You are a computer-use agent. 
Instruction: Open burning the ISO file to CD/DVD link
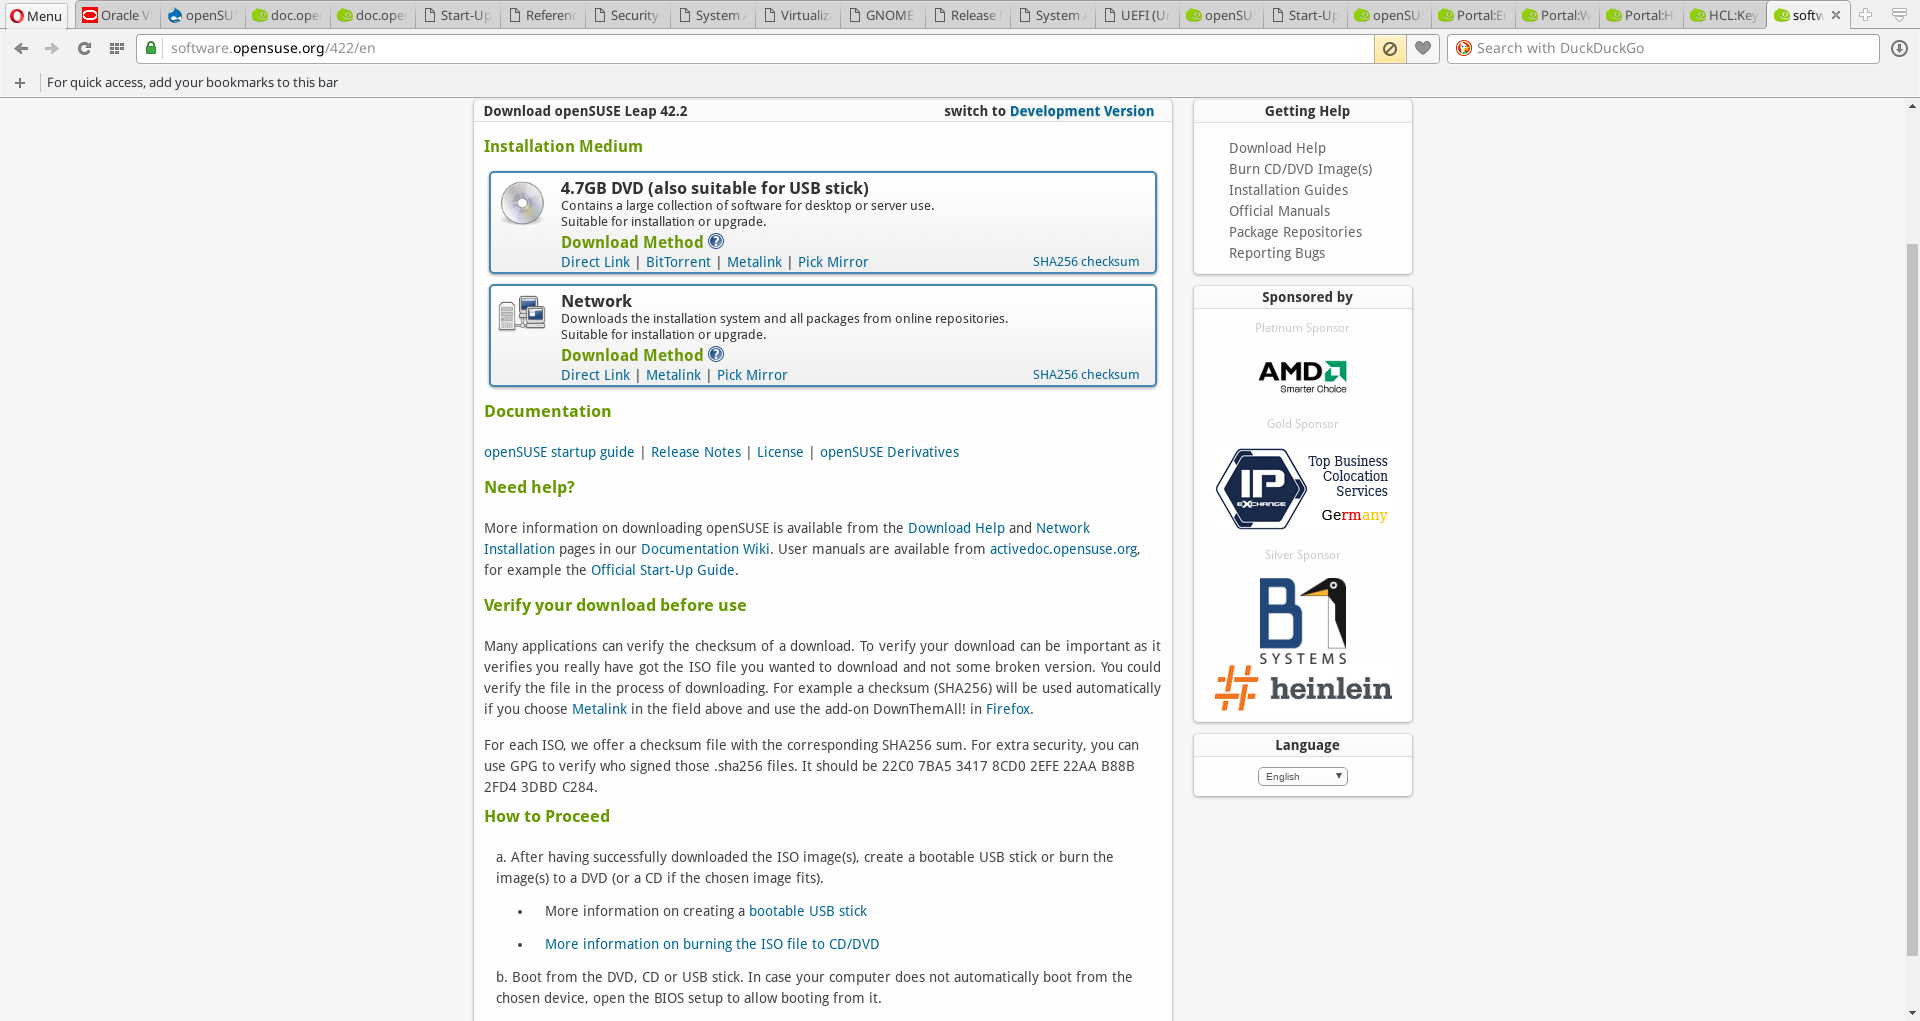click(x=712, y=944)
